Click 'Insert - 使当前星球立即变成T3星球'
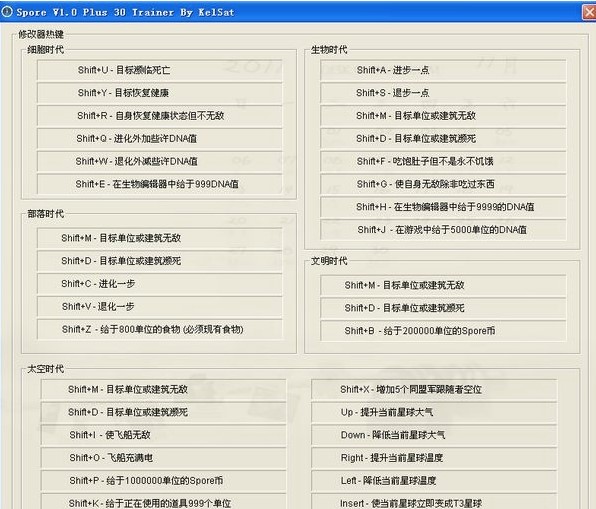Viewport: 596px width, 509px height. 434,502
